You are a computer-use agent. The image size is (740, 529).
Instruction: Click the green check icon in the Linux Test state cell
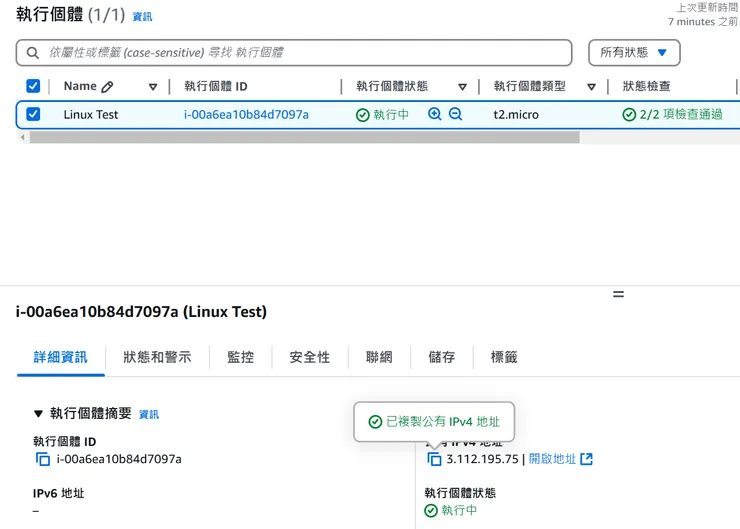(x=362, y=115)
